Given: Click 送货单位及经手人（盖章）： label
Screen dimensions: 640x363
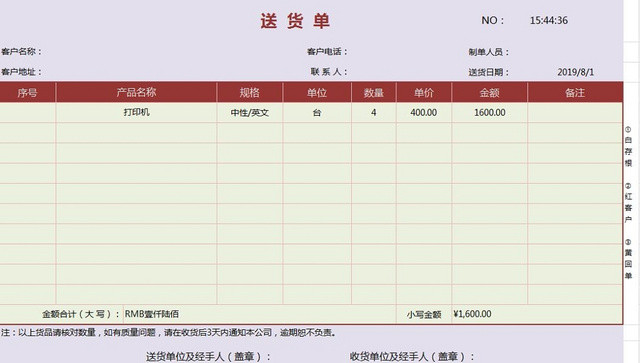Looking at the screenshot, I should click(208, 356).
